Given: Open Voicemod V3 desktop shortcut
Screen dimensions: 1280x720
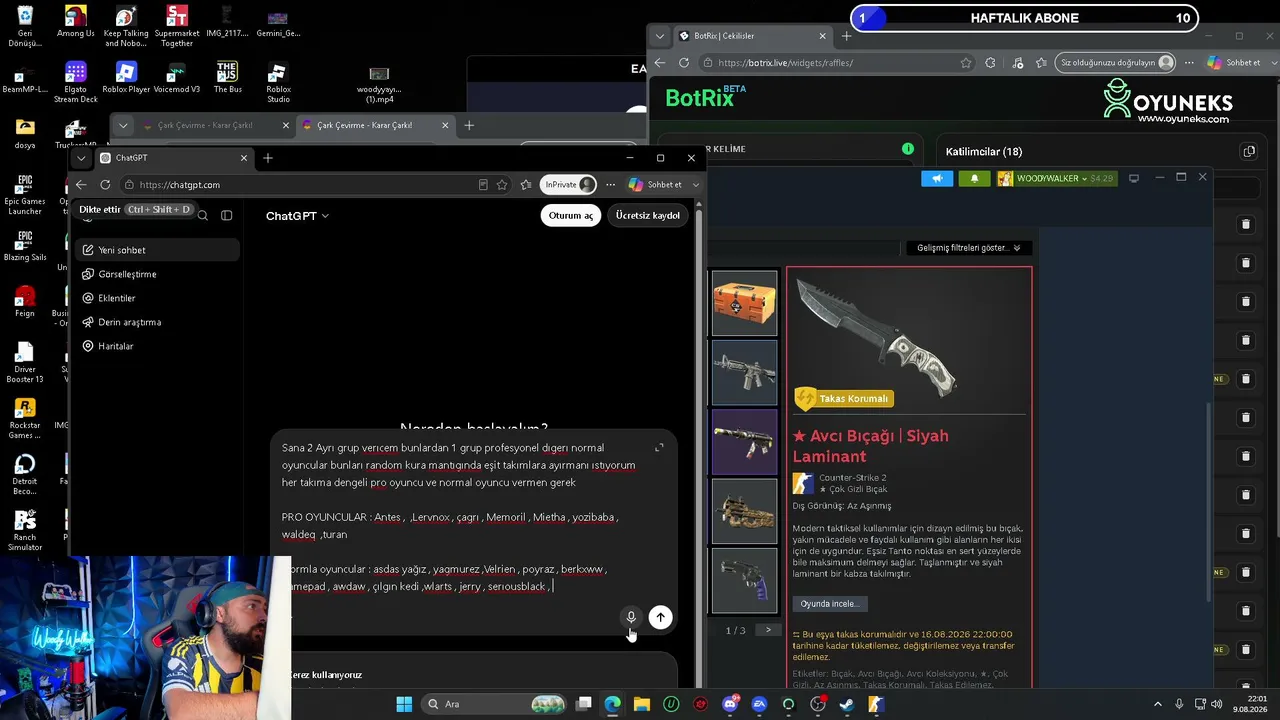Looking at the screenshot, I should click(177, 78).
